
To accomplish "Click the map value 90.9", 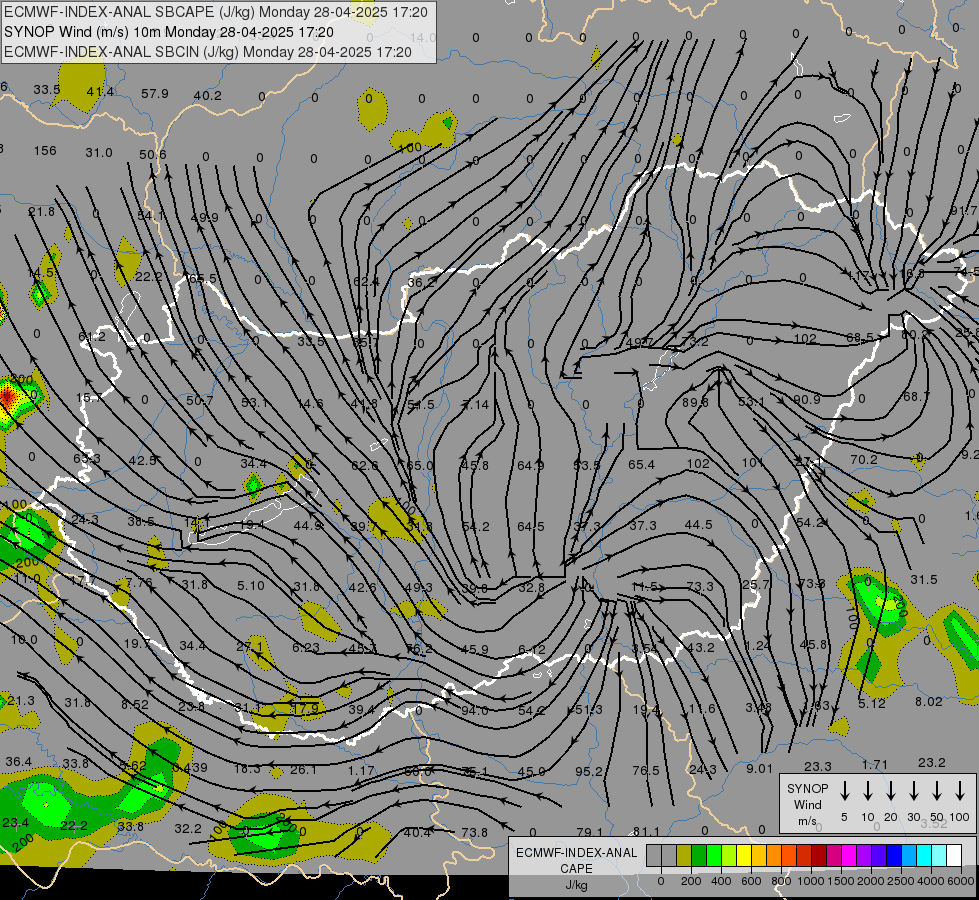I will point(807,399).
